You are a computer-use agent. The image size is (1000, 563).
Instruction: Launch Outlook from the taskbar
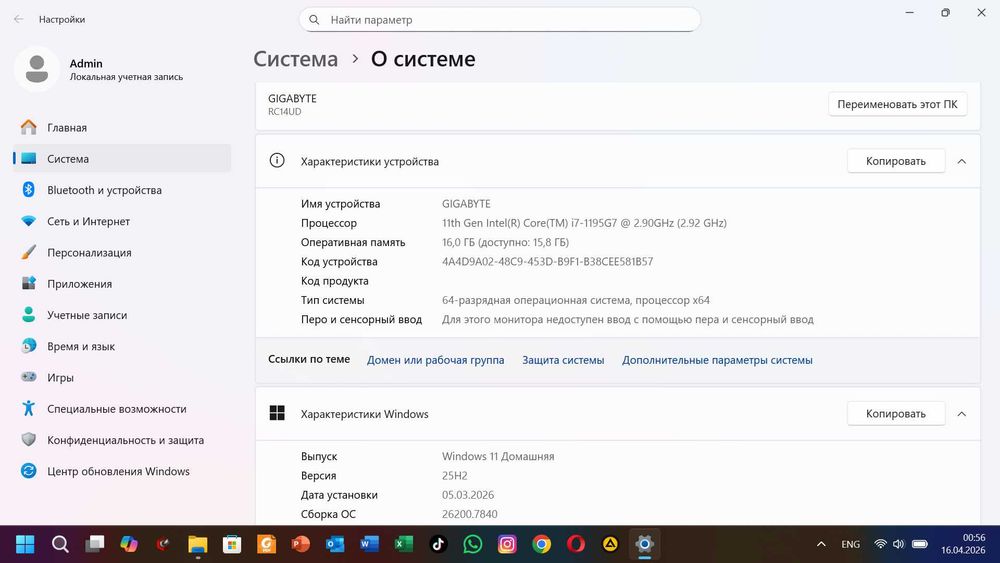335,544
